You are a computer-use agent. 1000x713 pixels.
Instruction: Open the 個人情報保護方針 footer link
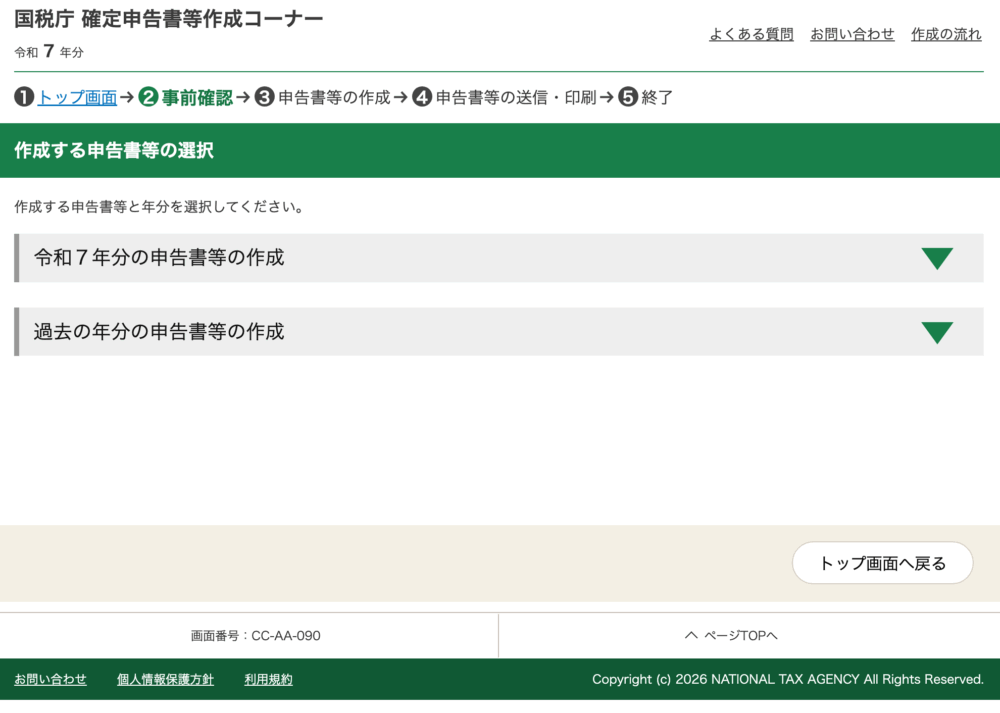pyautogui.click(x=164, y=679)
